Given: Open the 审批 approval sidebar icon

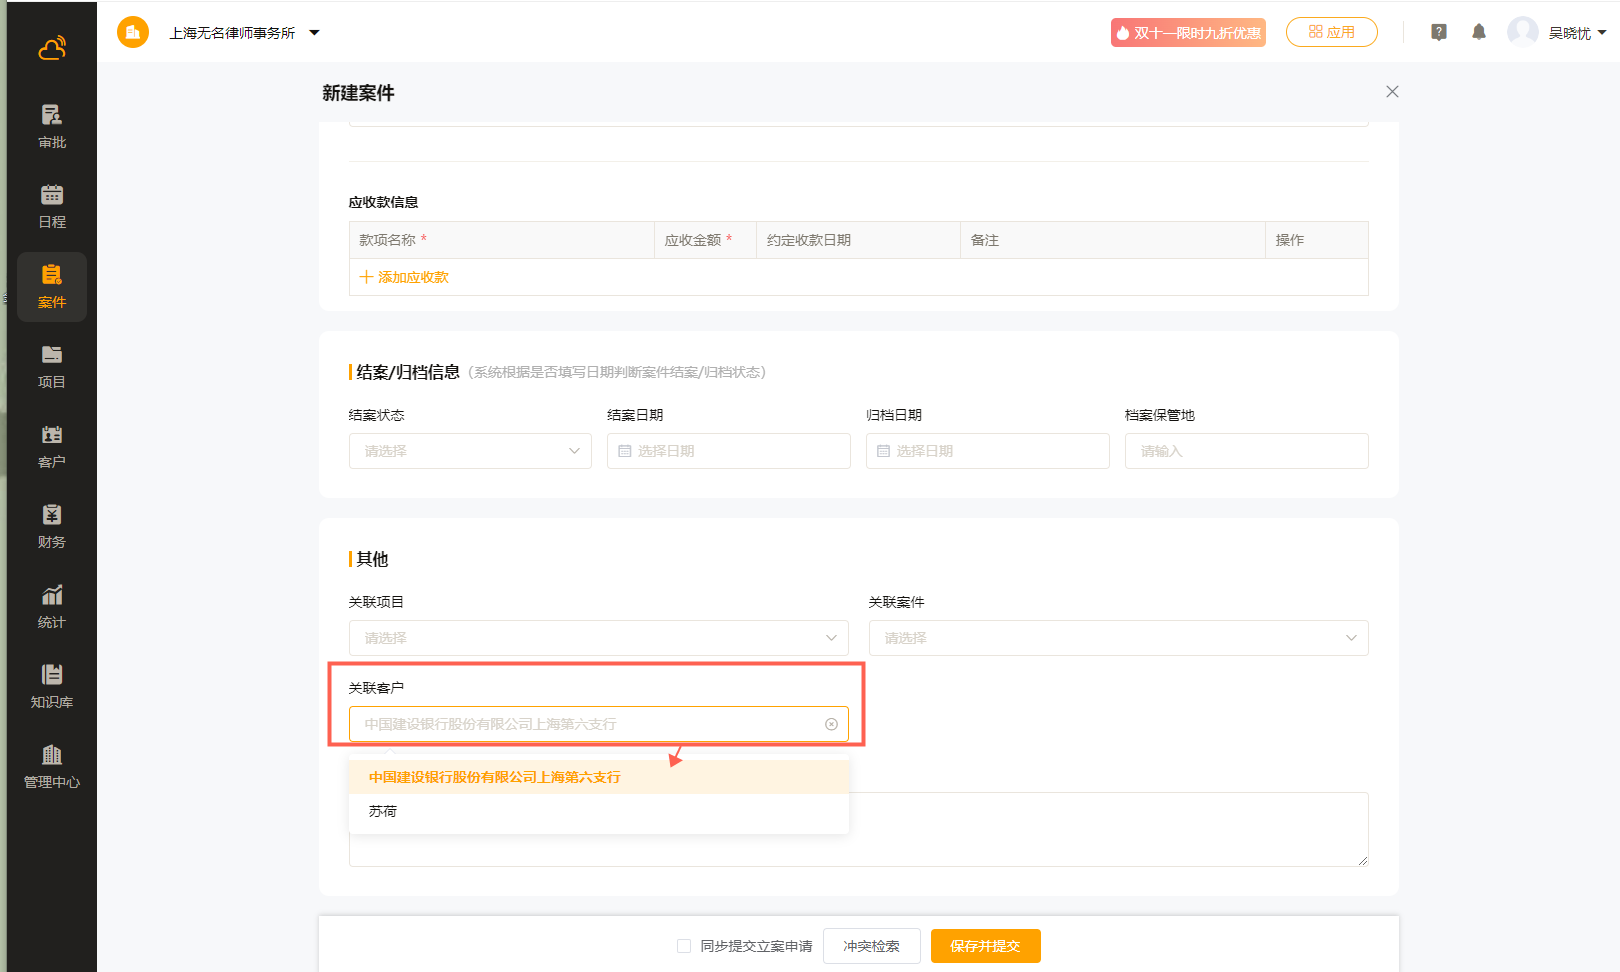Looking at the screenshot, I should tap(52, 126).
